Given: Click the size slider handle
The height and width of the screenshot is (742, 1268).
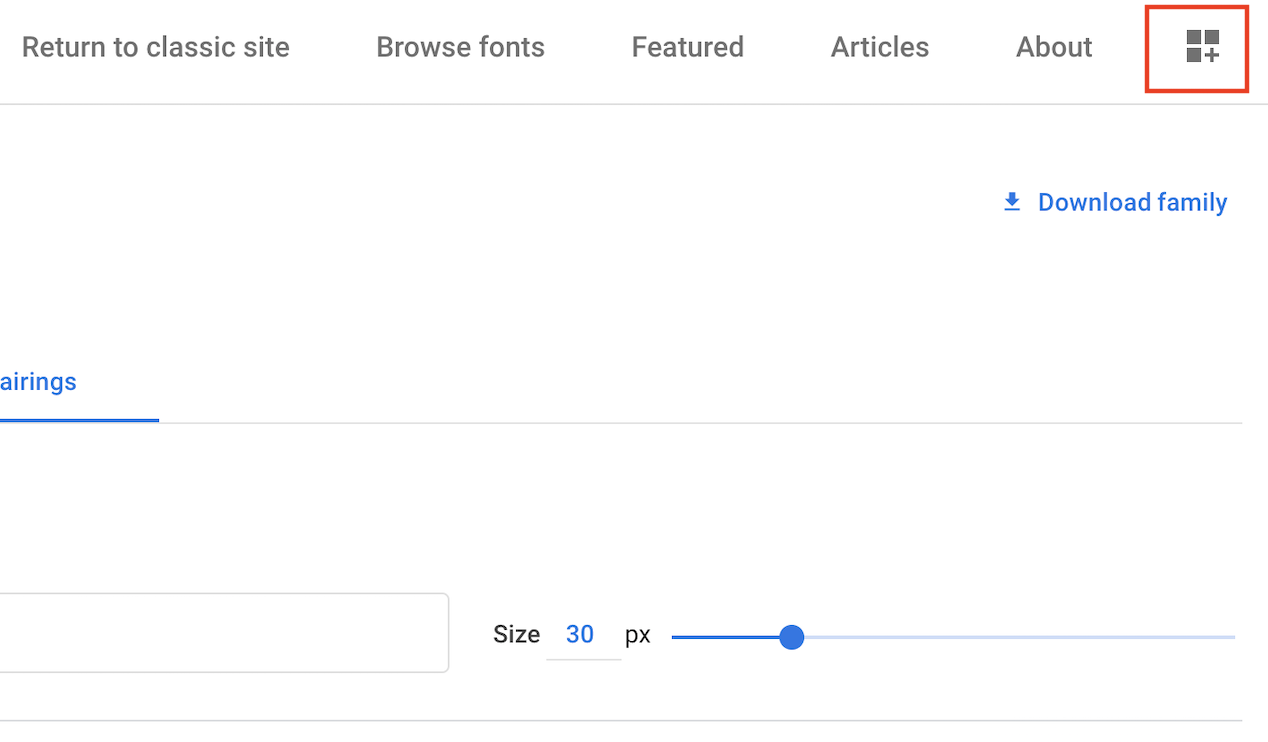Looking at the screenshot, I should coord(791,637).
